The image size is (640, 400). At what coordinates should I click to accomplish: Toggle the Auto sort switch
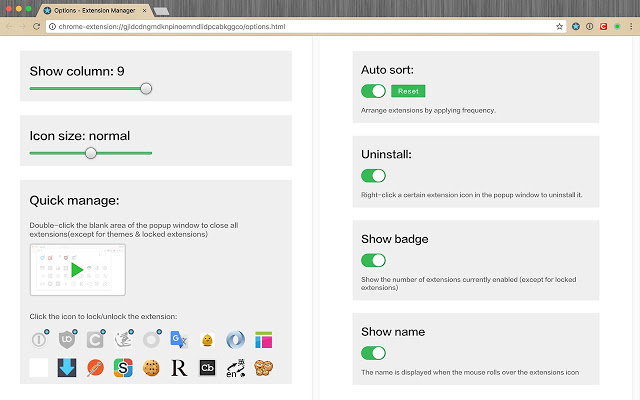coord(373,91)
